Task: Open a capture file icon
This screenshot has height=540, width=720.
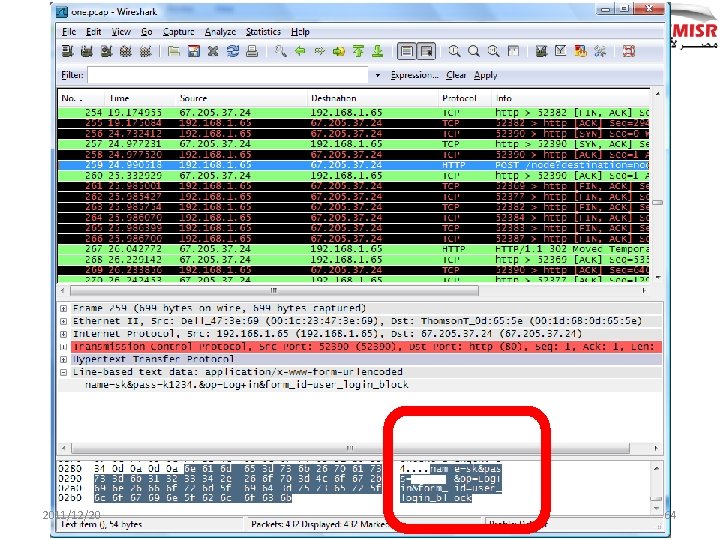Action: tap(174, 51)
